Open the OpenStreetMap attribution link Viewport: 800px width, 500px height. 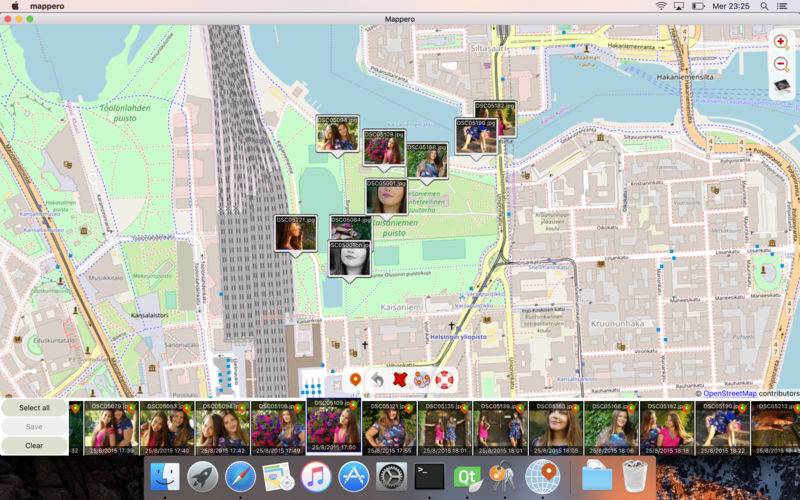coord(730,393)
